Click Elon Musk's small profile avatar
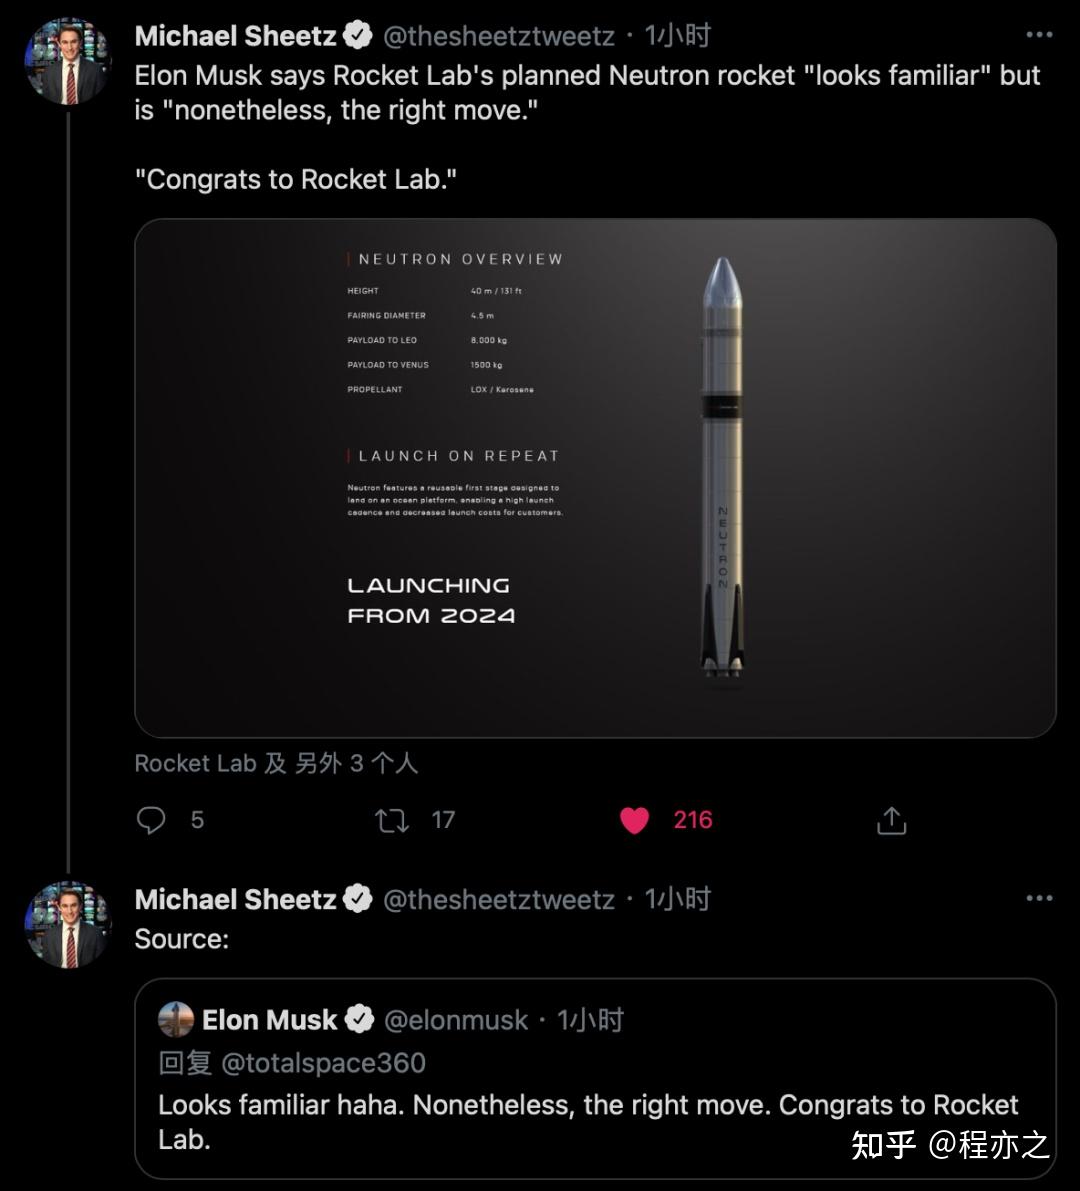Viewport: 1080px width, 1191px height. click(176, 1019)
